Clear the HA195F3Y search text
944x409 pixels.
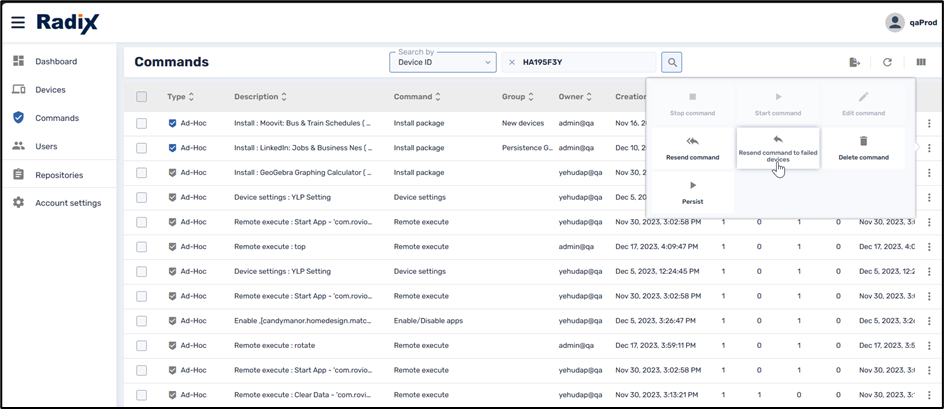[512, 62]
